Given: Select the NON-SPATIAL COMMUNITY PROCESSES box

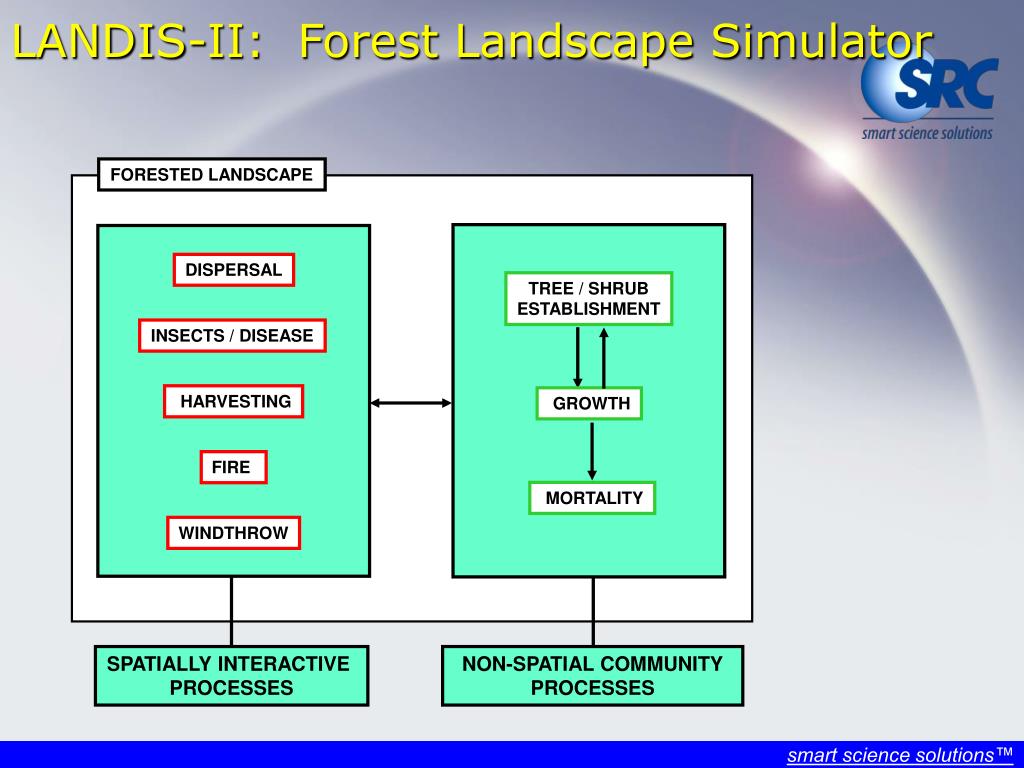Looking at the screenshot, I should 592,676.
